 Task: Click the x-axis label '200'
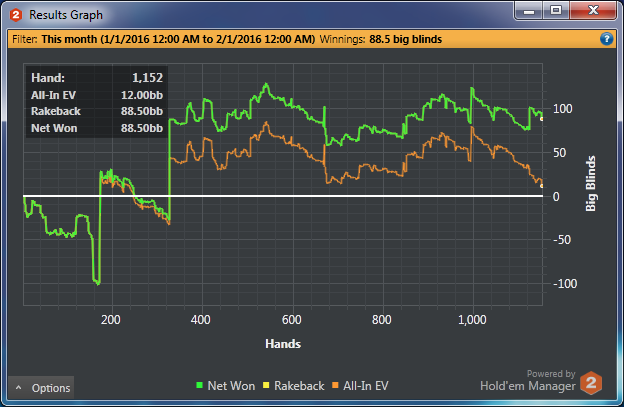point(111,319)
